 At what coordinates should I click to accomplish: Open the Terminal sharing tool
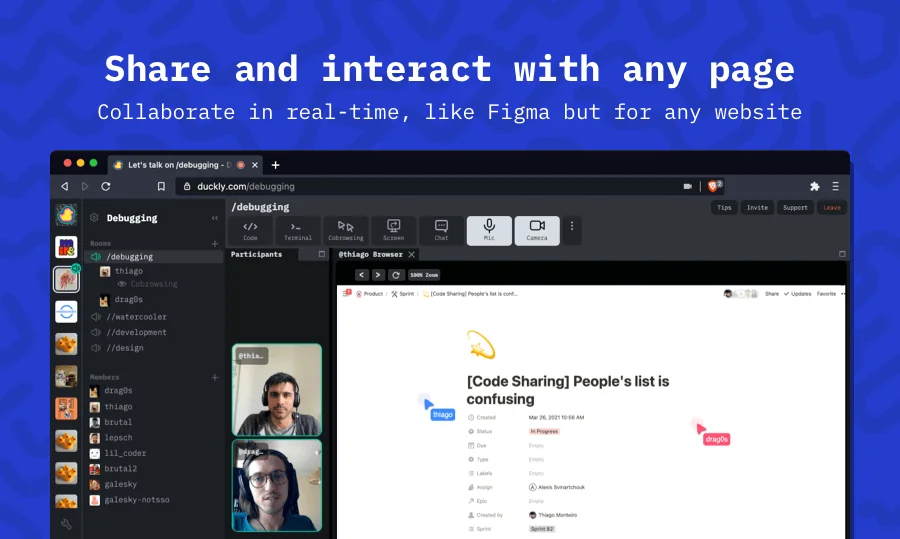[x=298, y=231]
